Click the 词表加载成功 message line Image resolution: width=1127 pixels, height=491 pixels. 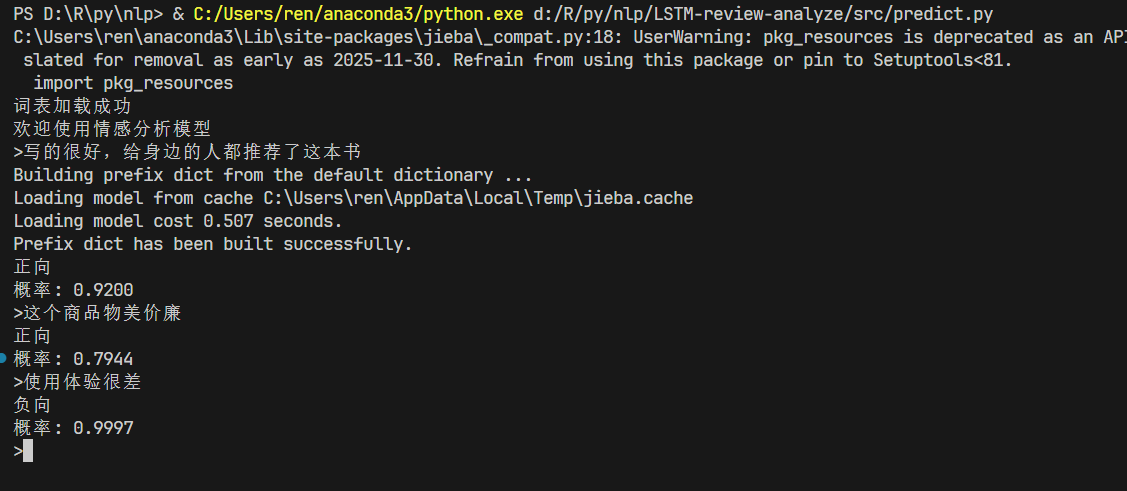pos(72,106)
